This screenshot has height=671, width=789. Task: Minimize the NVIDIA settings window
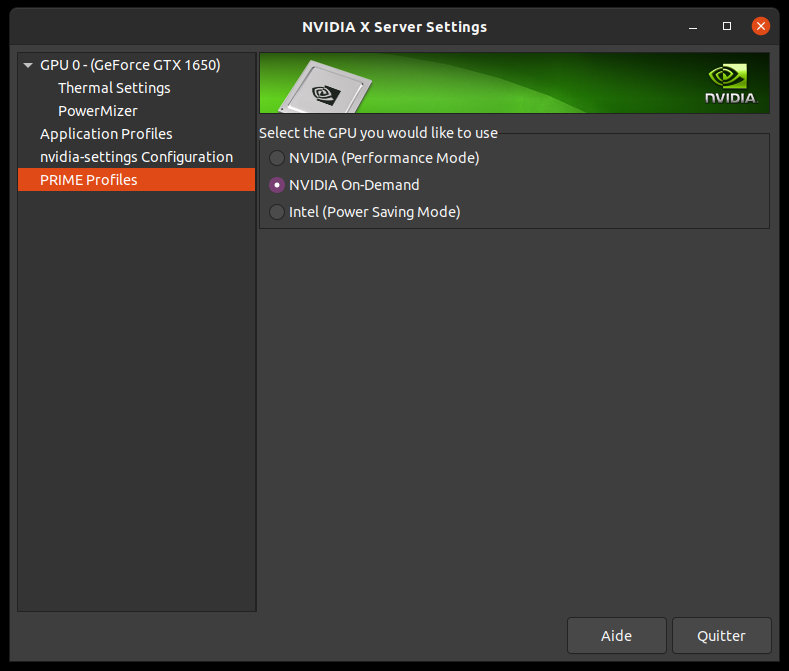click(x=693, y=26)
